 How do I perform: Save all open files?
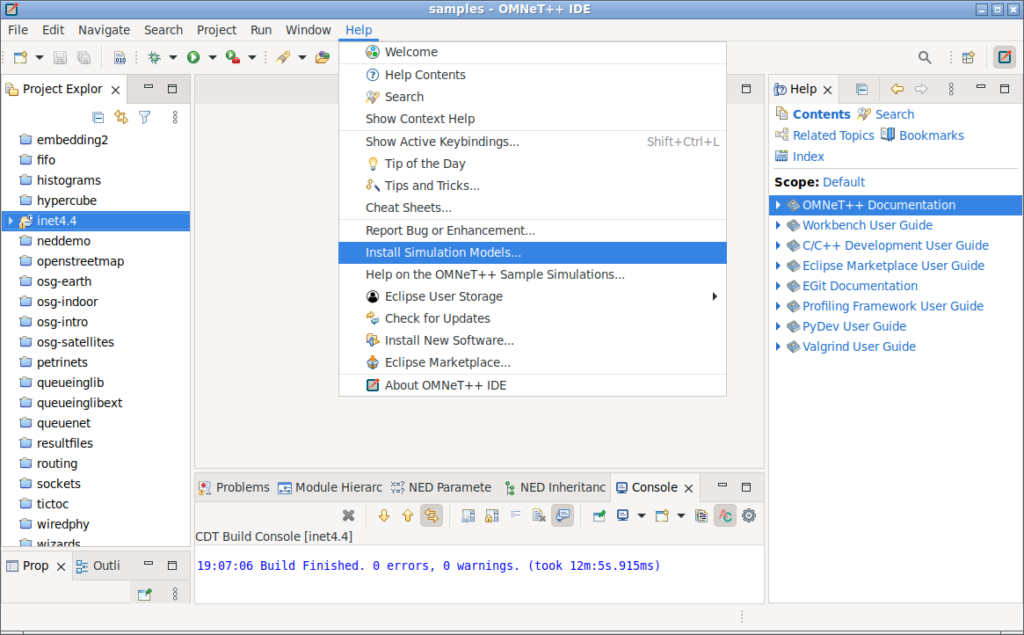(85, 57)
